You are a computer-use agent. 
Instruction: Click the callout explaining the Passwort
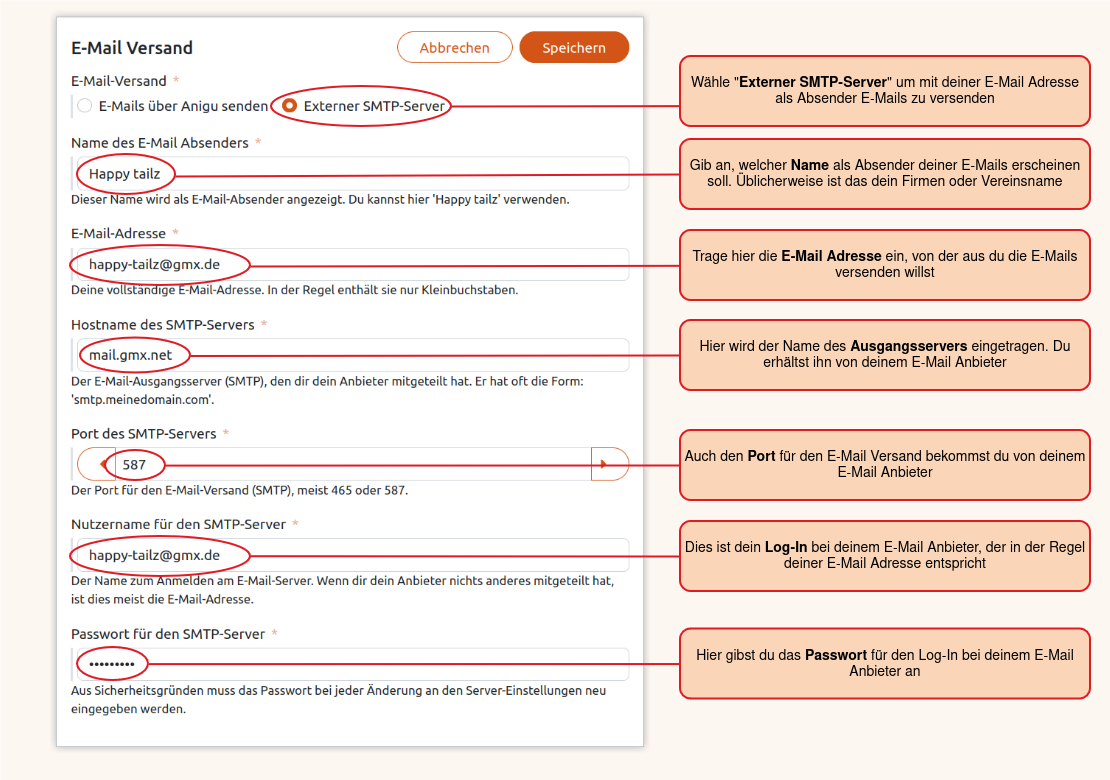[x=884, y=663]
